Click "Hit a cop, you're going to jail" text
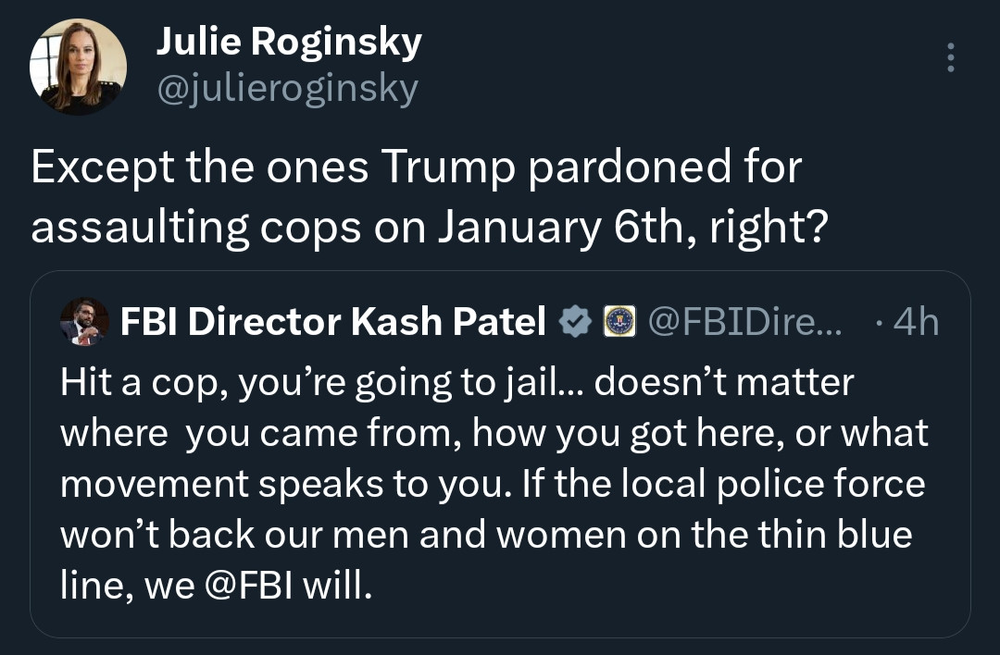Viewport: 1000px width, 655px height. [x=269, y=383]
